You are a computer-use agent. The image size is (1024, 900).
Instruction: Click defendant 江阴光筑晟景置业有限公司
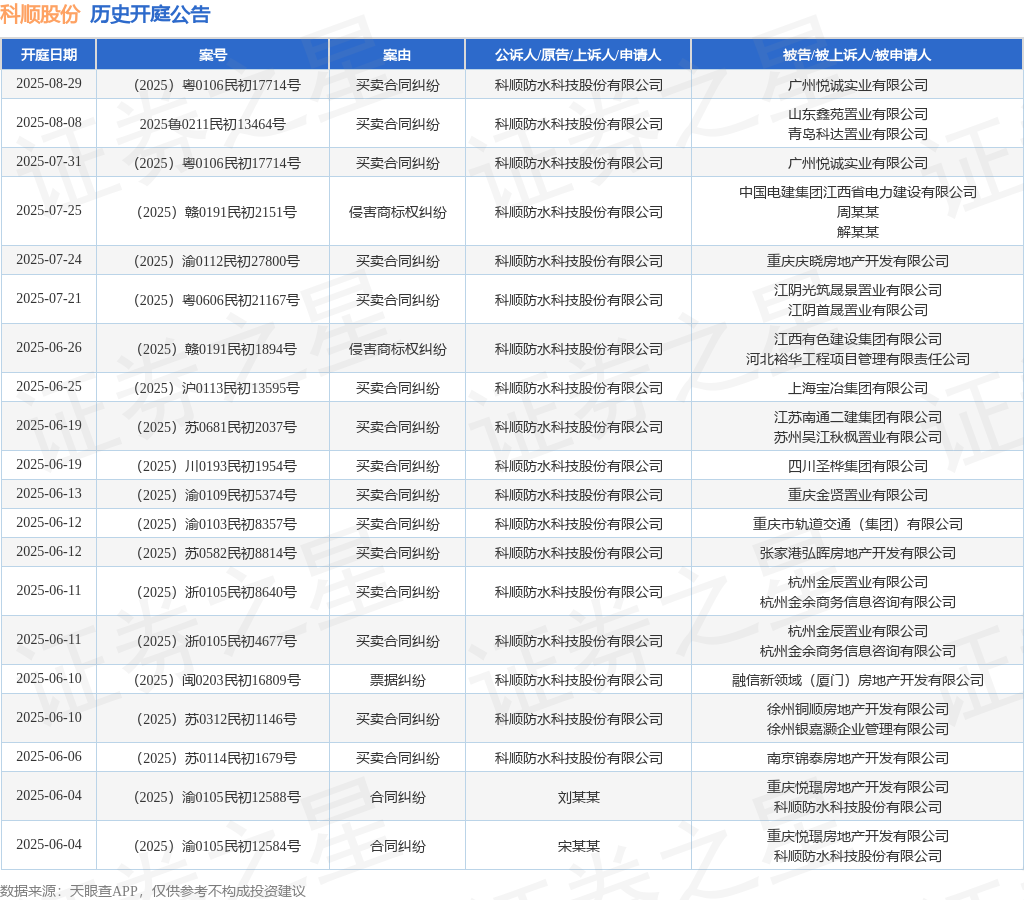tap(857, 290)
